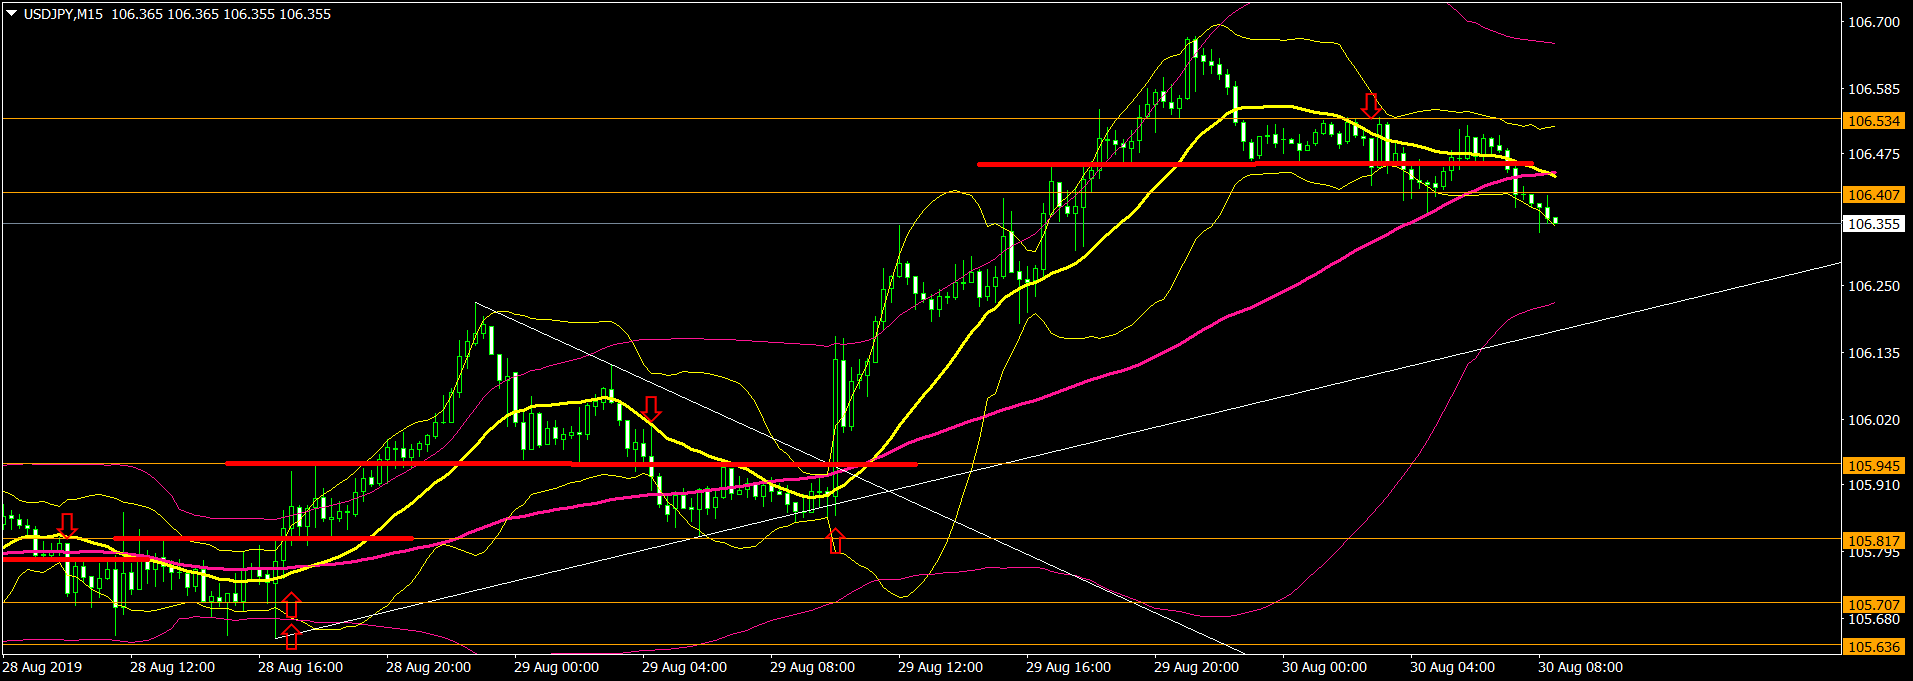Select the red down arrow at chart's far left
The image size is (1913, 681).
[67, 525]
